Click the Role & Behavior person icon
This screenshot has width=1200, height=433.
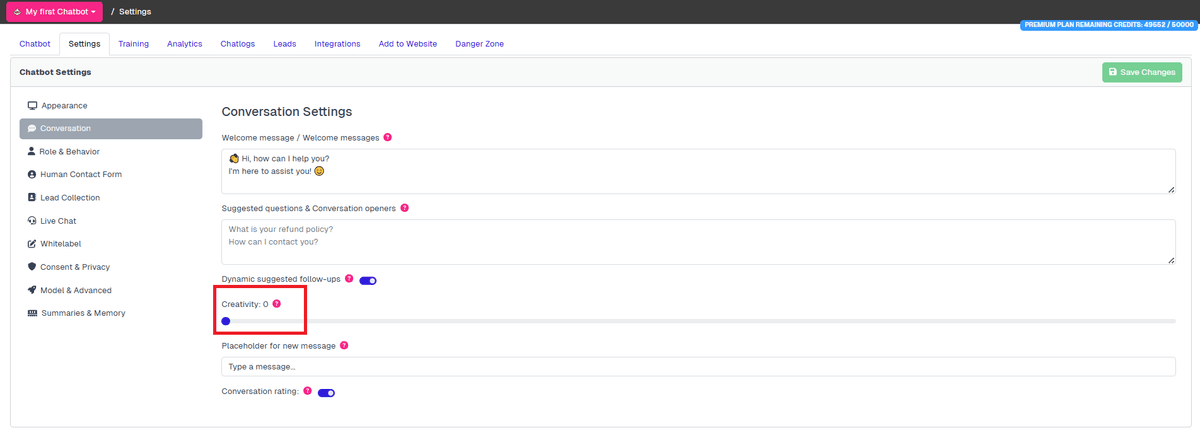click(x=32, y=152)
